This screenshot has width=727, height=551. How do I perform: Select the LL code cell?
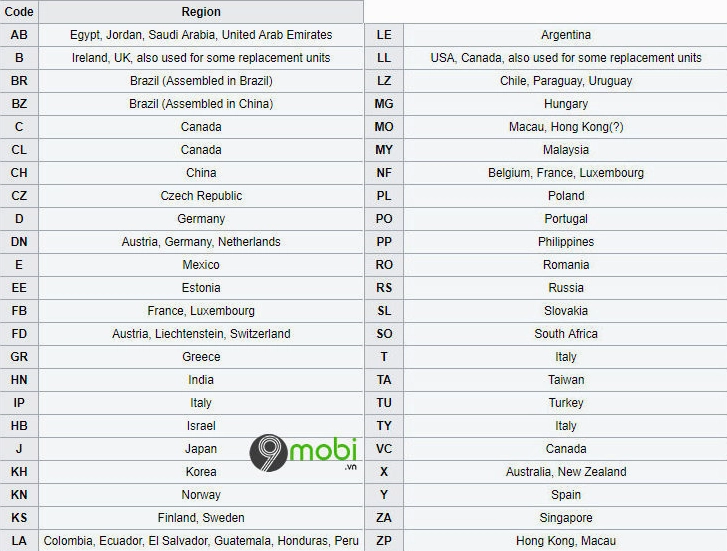[x=384, y=58]
